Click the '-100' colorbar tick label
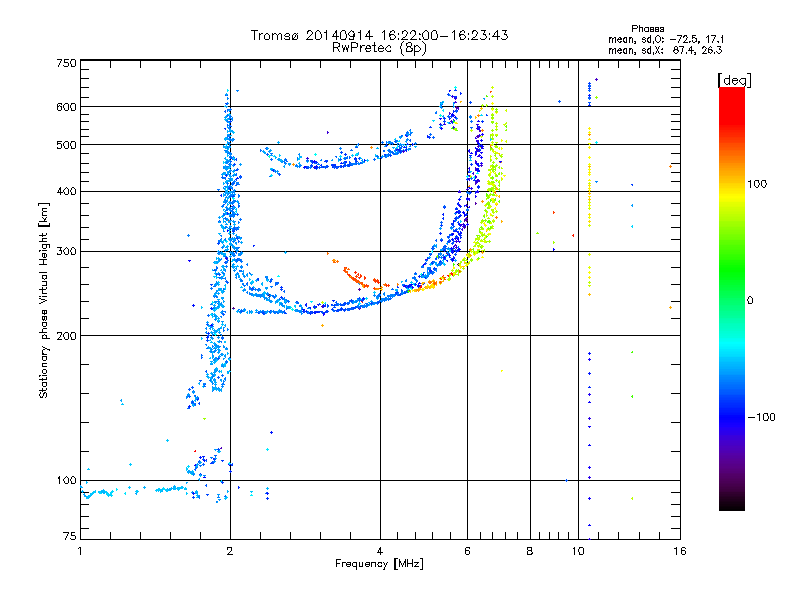Screen dimensions: 800x600 click(x=761, y=417)
